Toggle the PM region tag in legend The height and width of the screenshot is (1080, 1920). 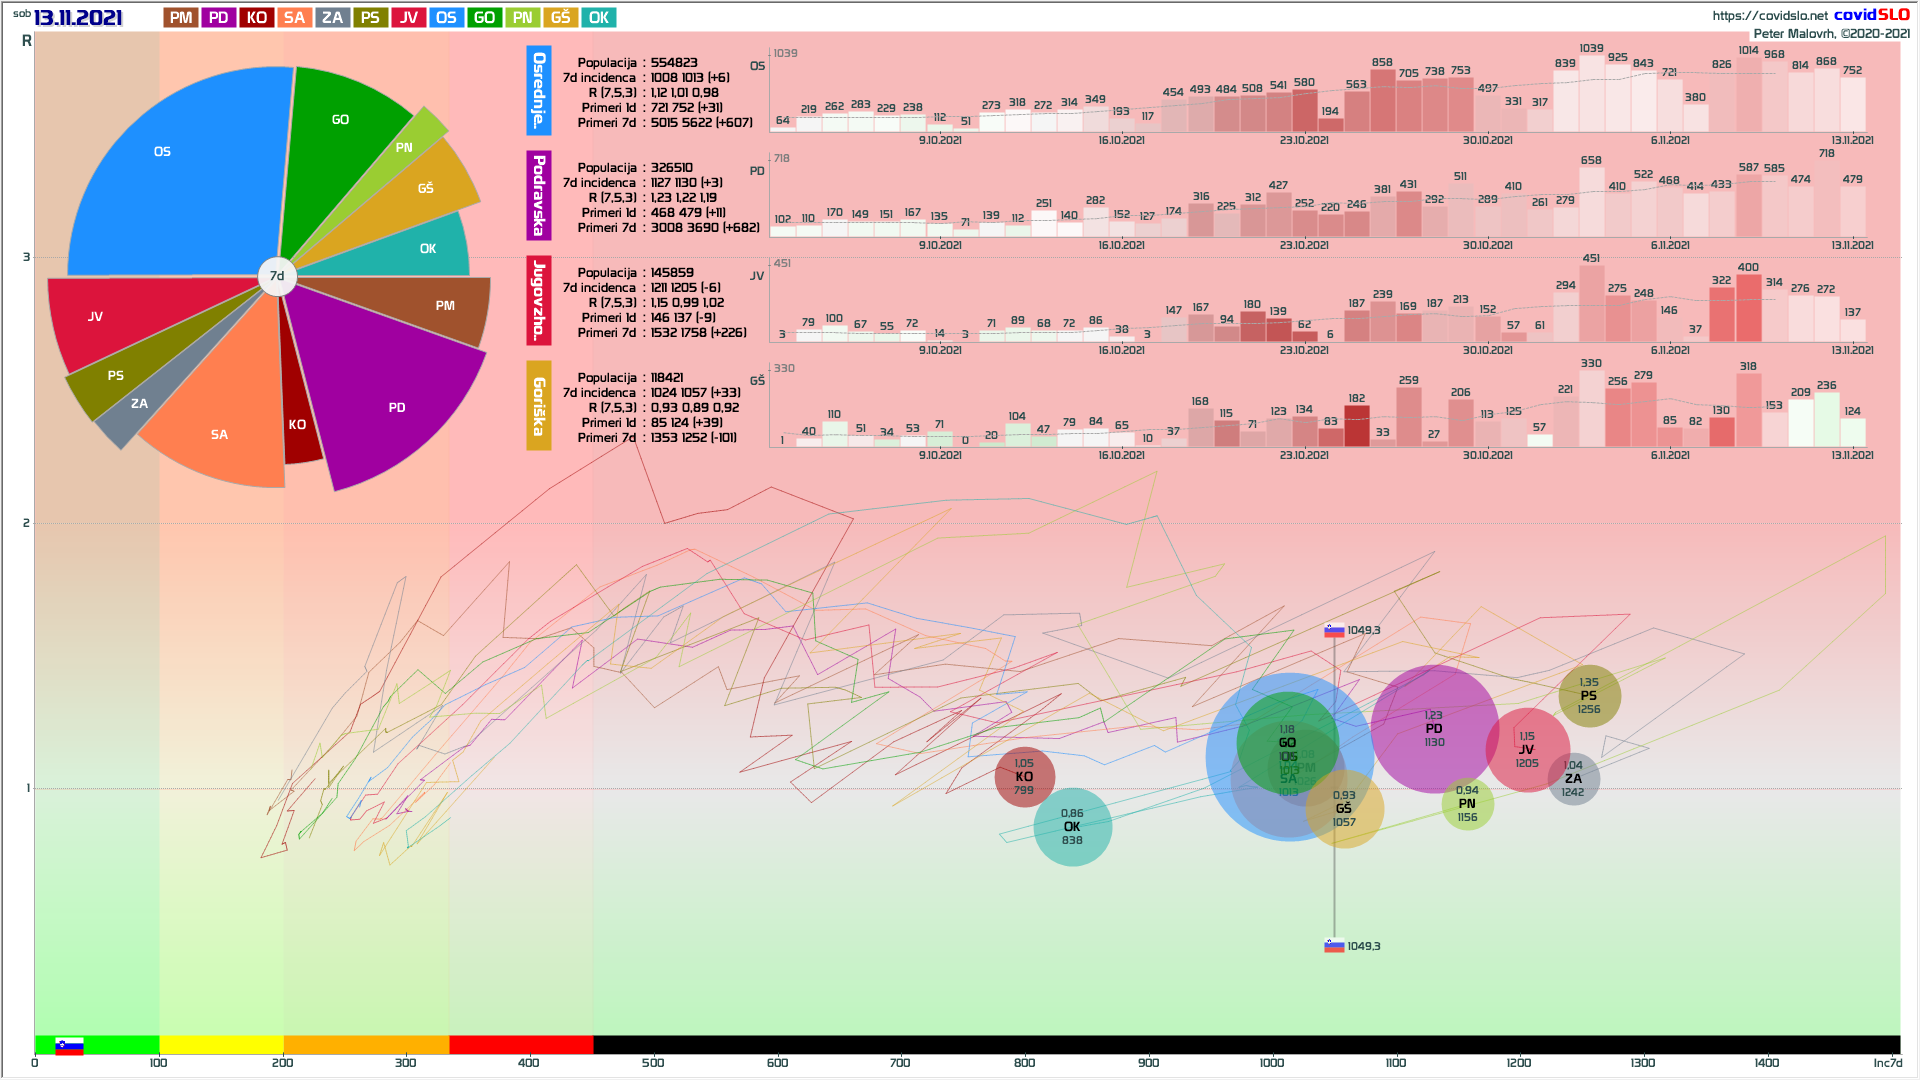181,18
